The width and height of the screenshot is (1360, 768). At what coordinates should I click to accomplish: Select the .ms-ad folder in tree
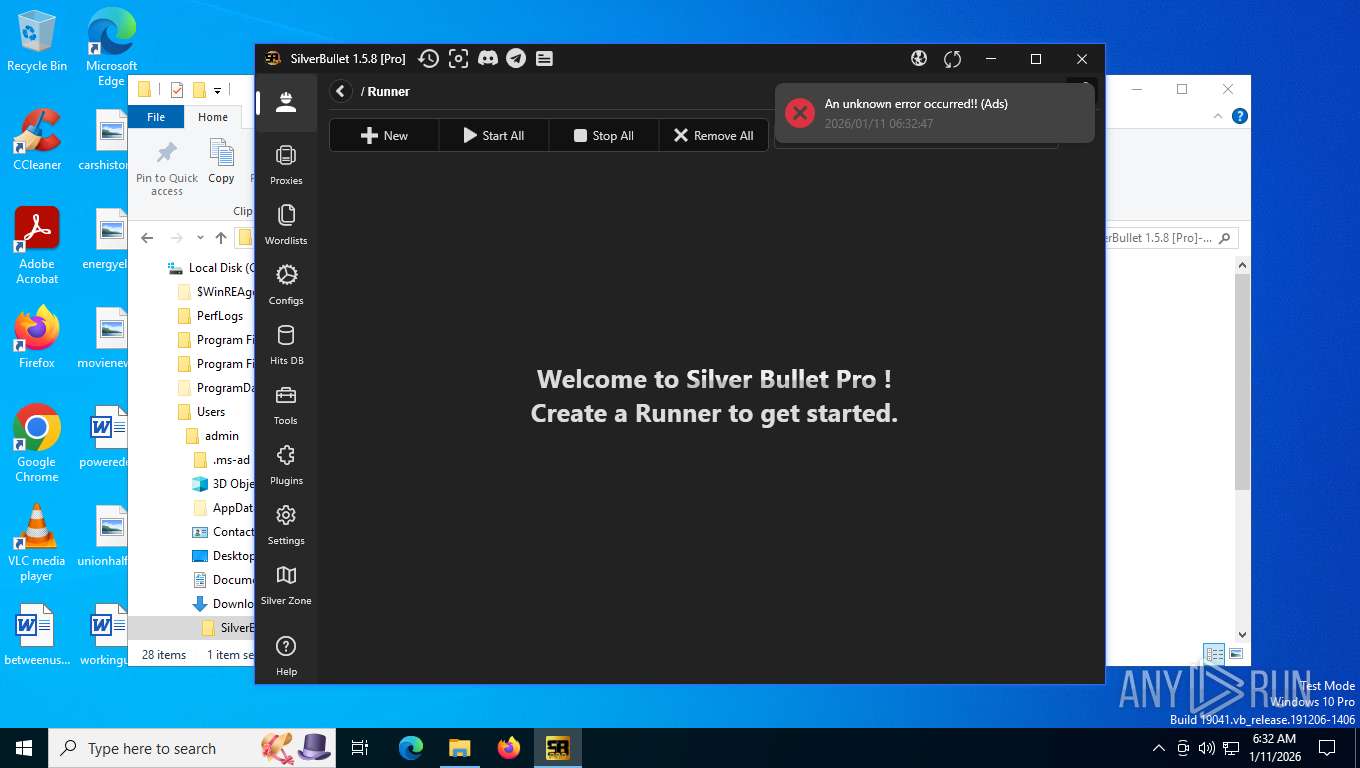(x=222, y=460)
